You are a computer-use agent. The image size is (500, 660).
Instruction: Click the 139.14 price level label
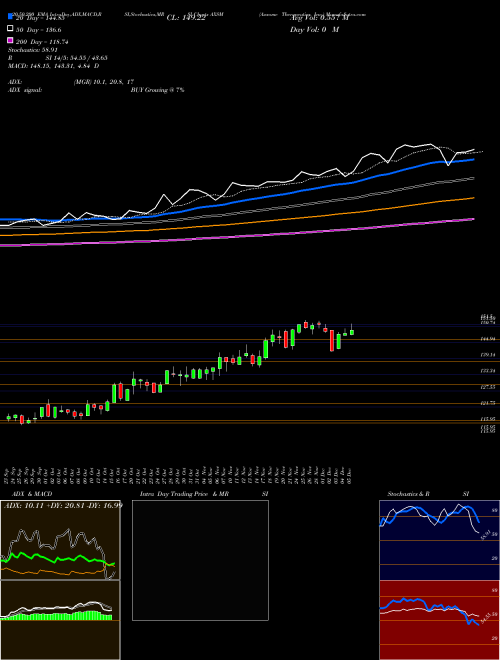(488, 355)
